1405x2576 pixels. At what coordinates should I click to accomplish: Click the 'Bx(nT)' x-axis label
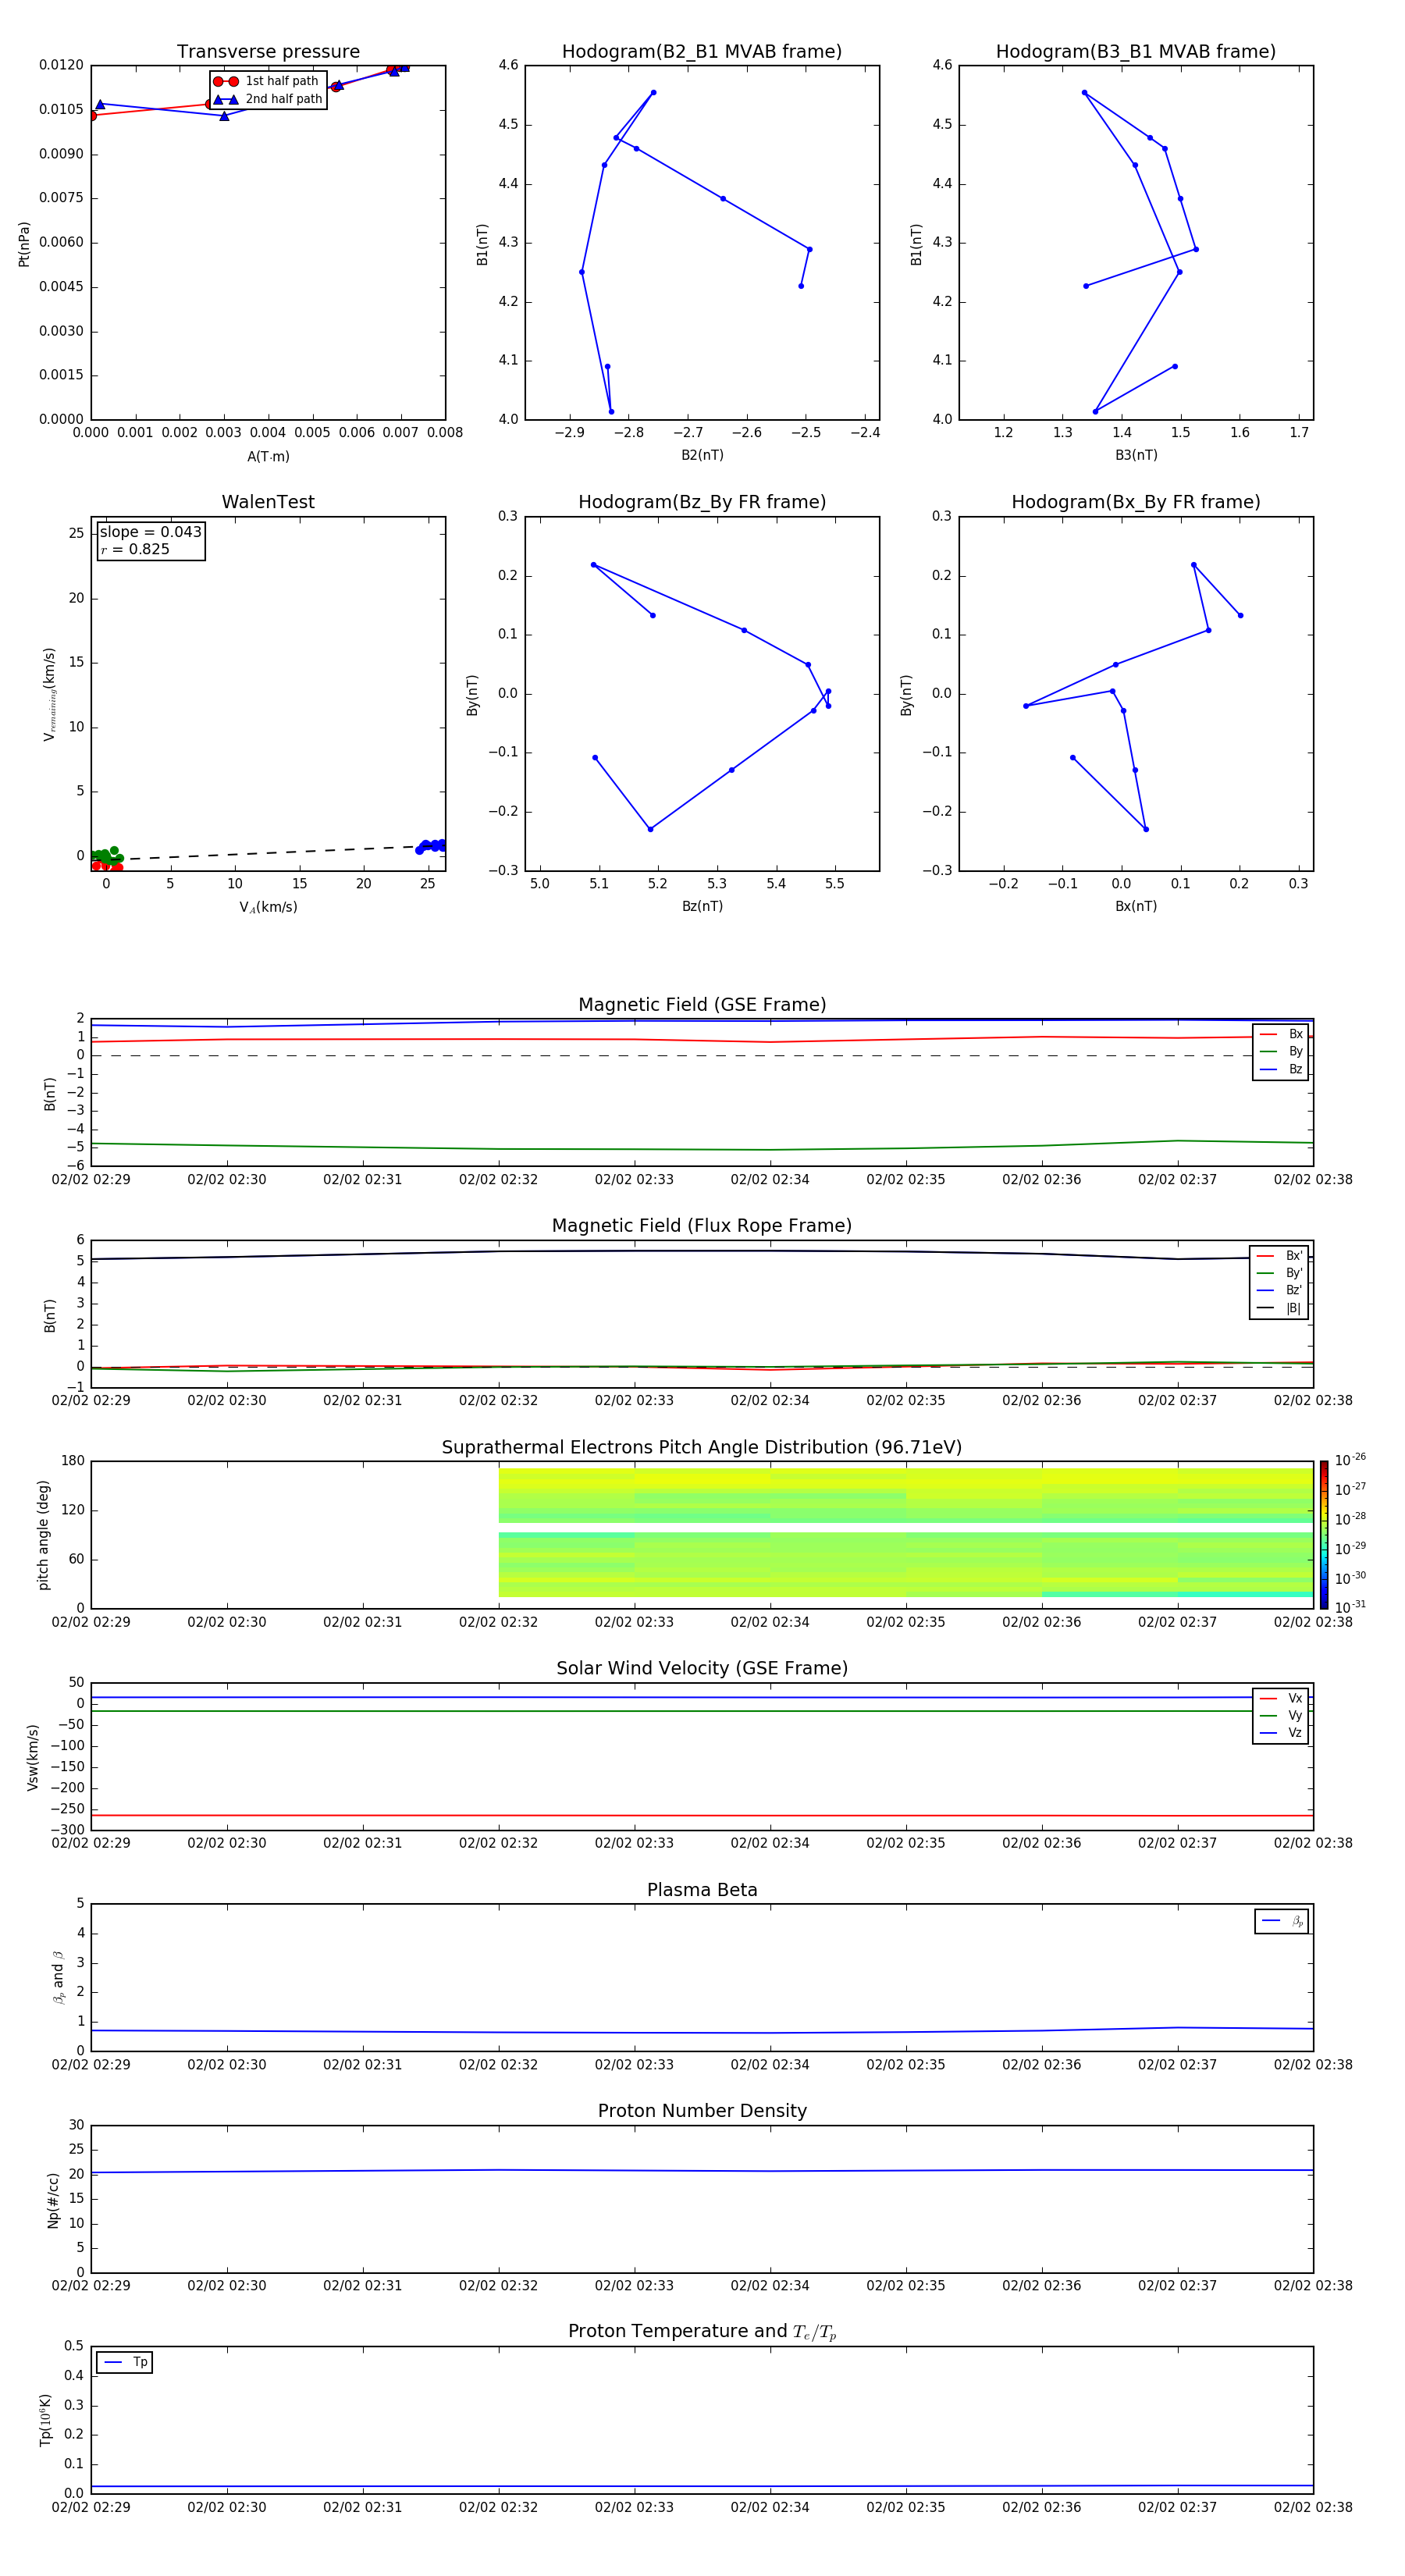(x=1136, y=906)
